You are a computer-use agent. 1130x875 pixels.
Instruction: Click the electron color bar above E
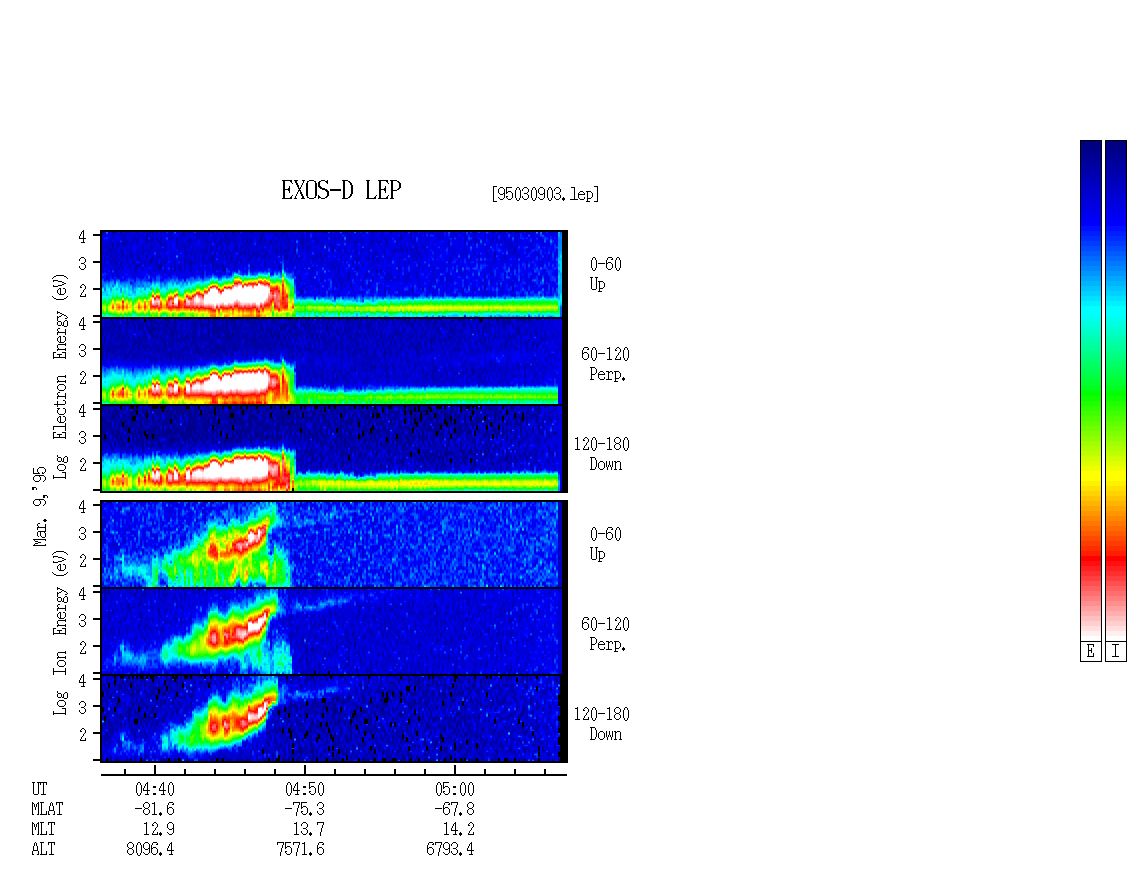pyautogui.click(x=1090, y=390)
